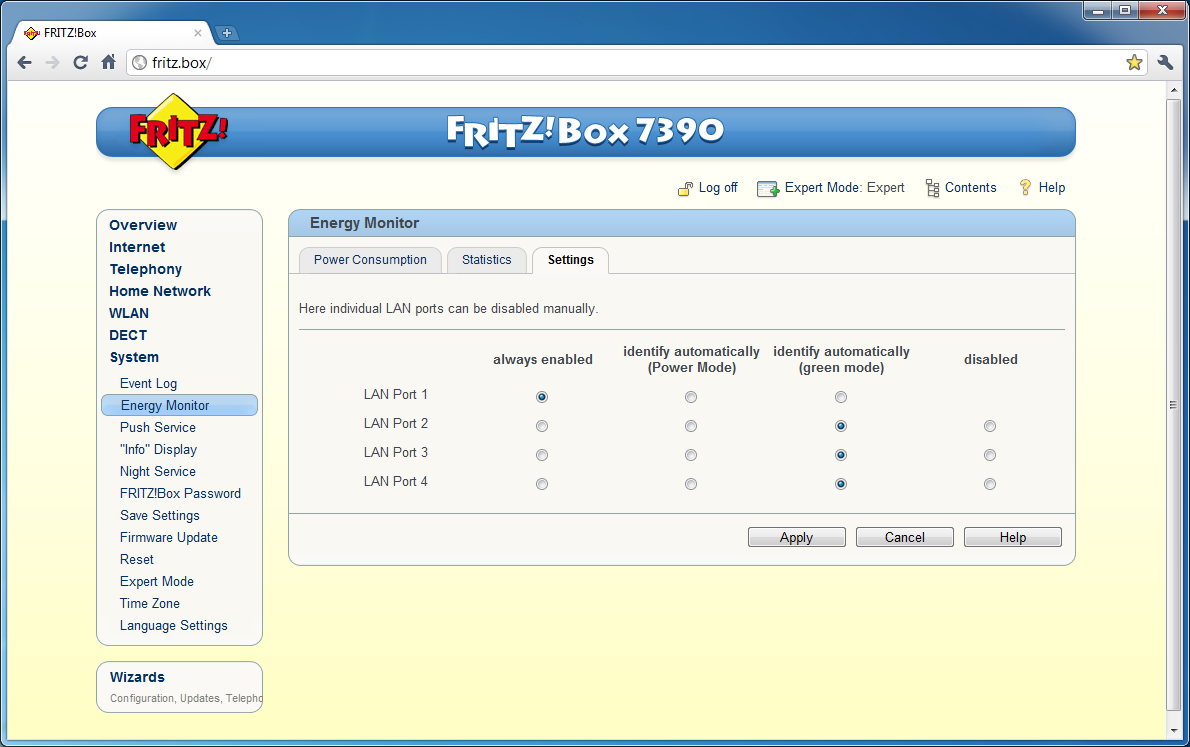Screen dimensions: 1190x747
Task: Reload the page with refresh icon
Action: pyautogui.click(x=80, y=62)
